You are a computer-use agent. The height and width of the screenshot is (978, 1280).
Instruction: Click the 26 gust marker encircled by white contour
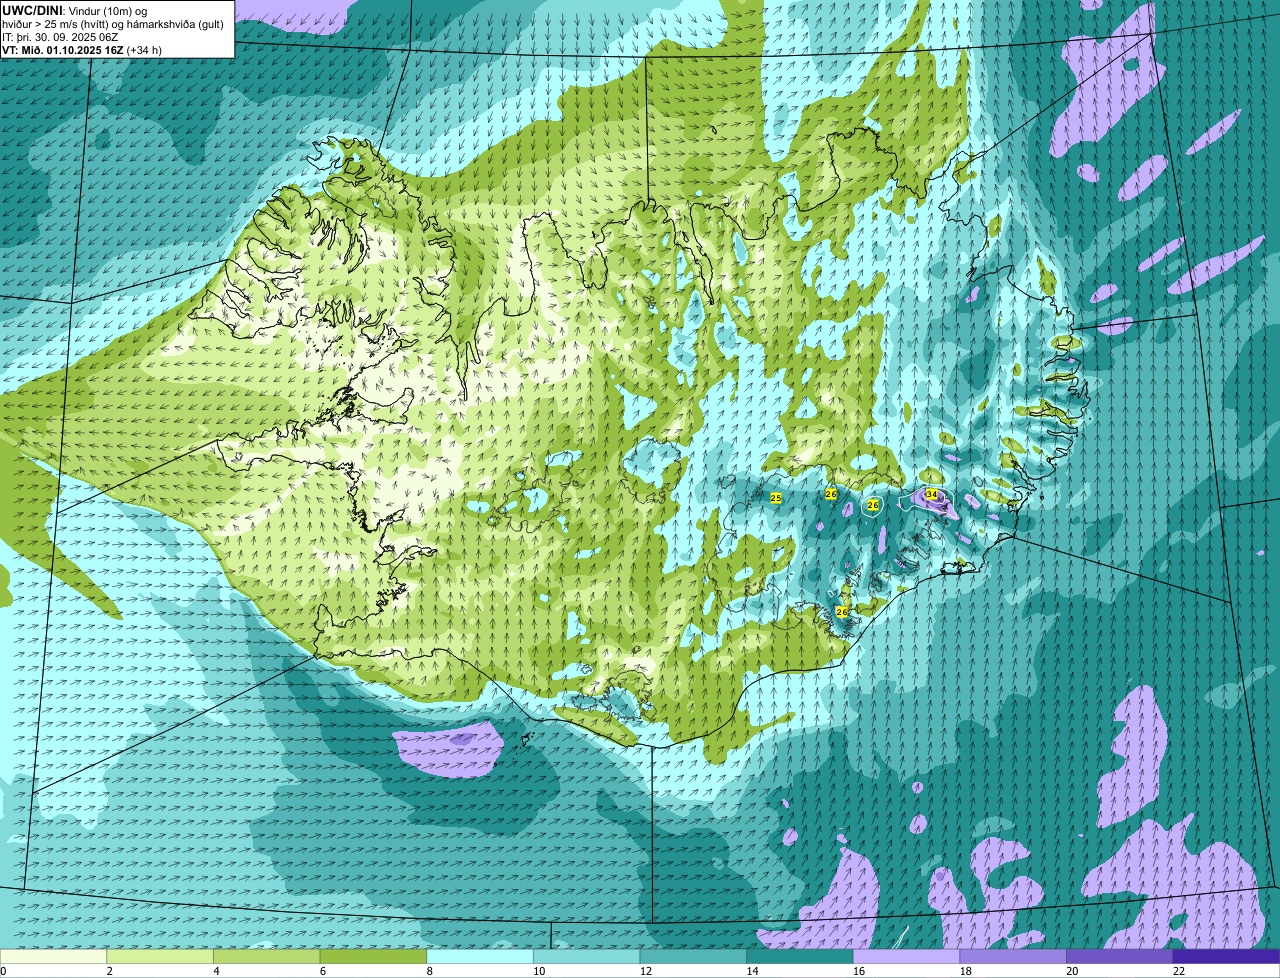[873, 505]
